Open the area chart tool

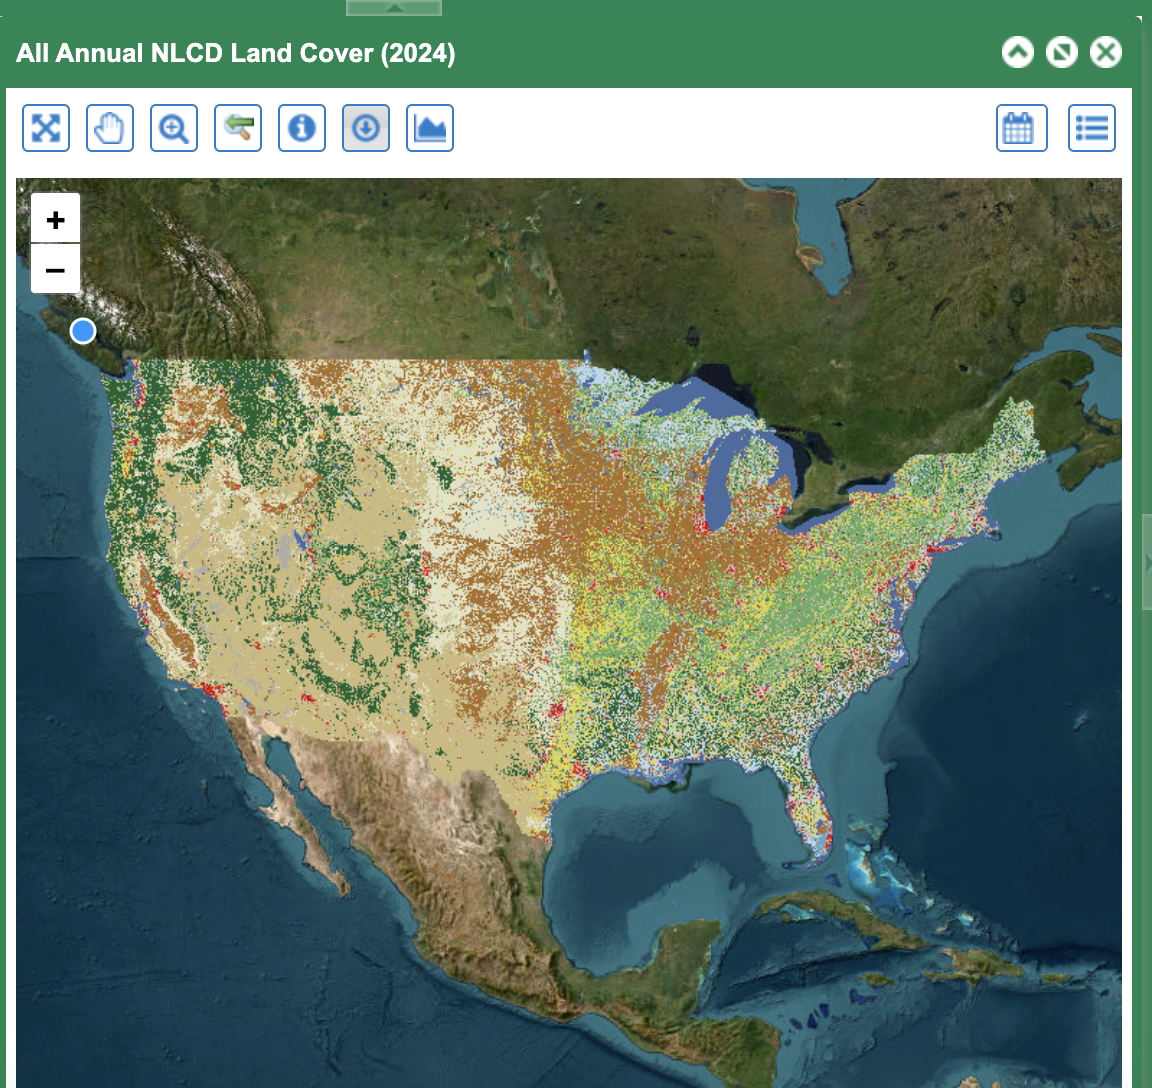click(x=429, y=128)
